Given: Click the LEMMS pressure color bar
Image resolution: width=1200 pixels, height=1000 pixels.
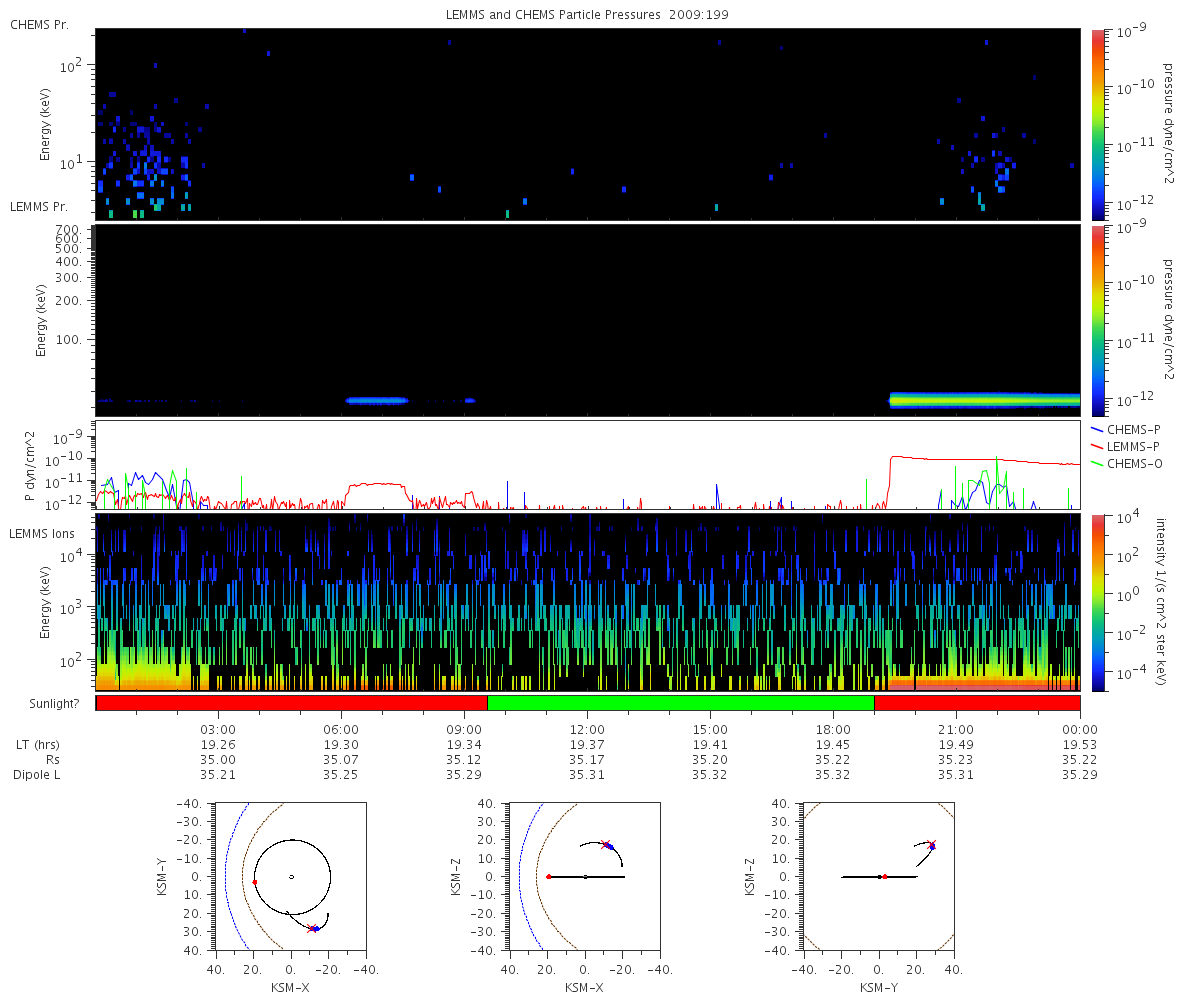Looking at the screenshot, I should (1097, 320).
